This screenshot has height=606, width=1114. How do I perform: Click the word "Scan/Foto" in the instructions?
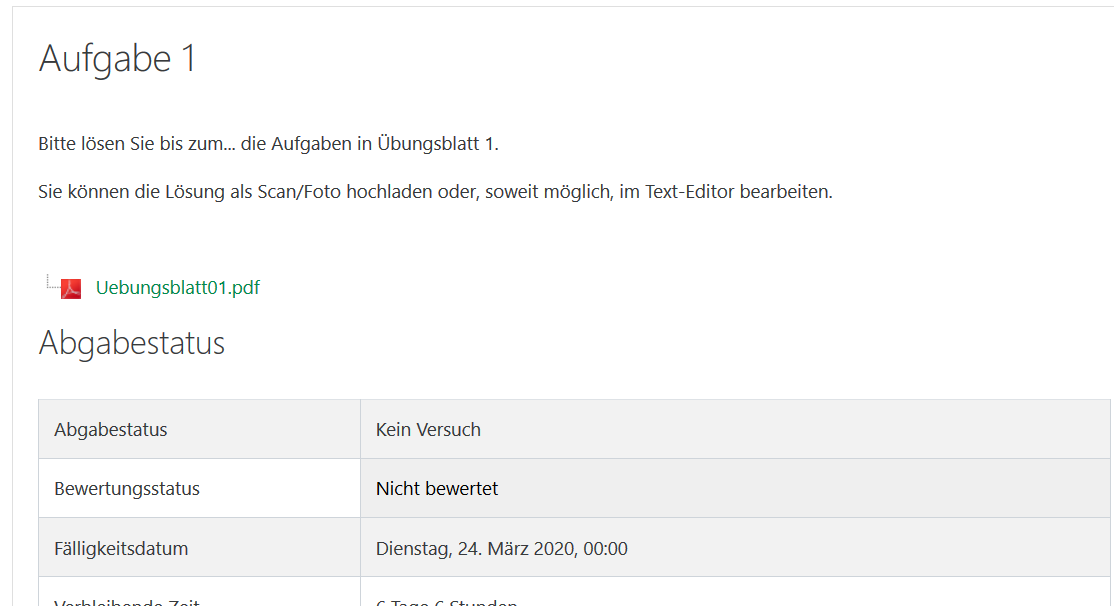(300, 192)
